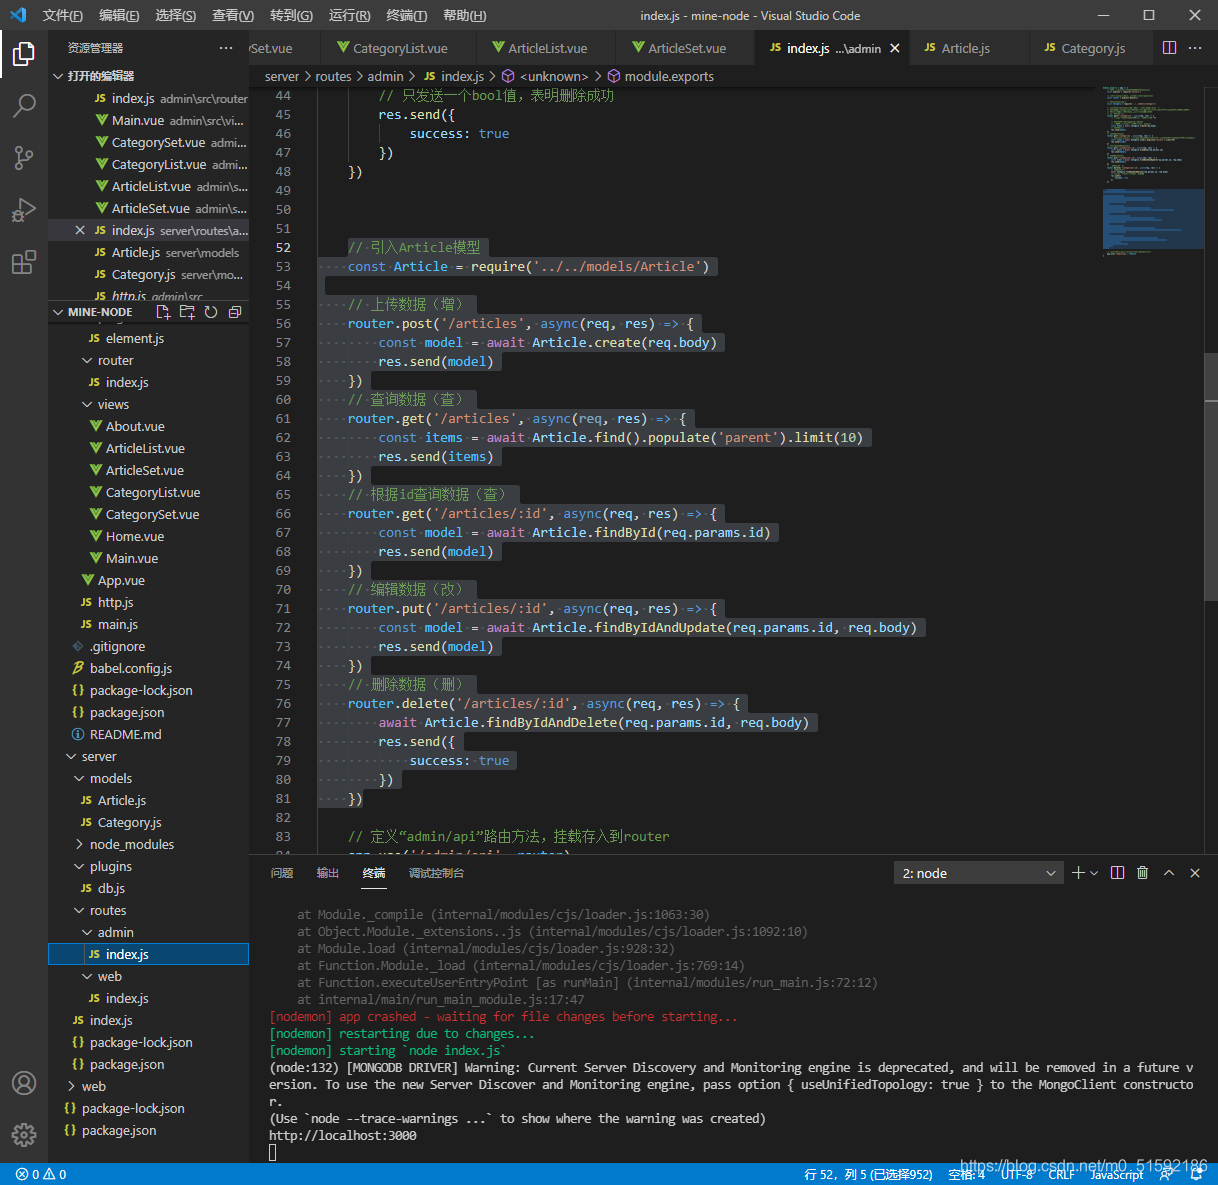Click the UTF-8 encoding in status bar
The image size is (1218, 1185).
tap(1017, 1175)
